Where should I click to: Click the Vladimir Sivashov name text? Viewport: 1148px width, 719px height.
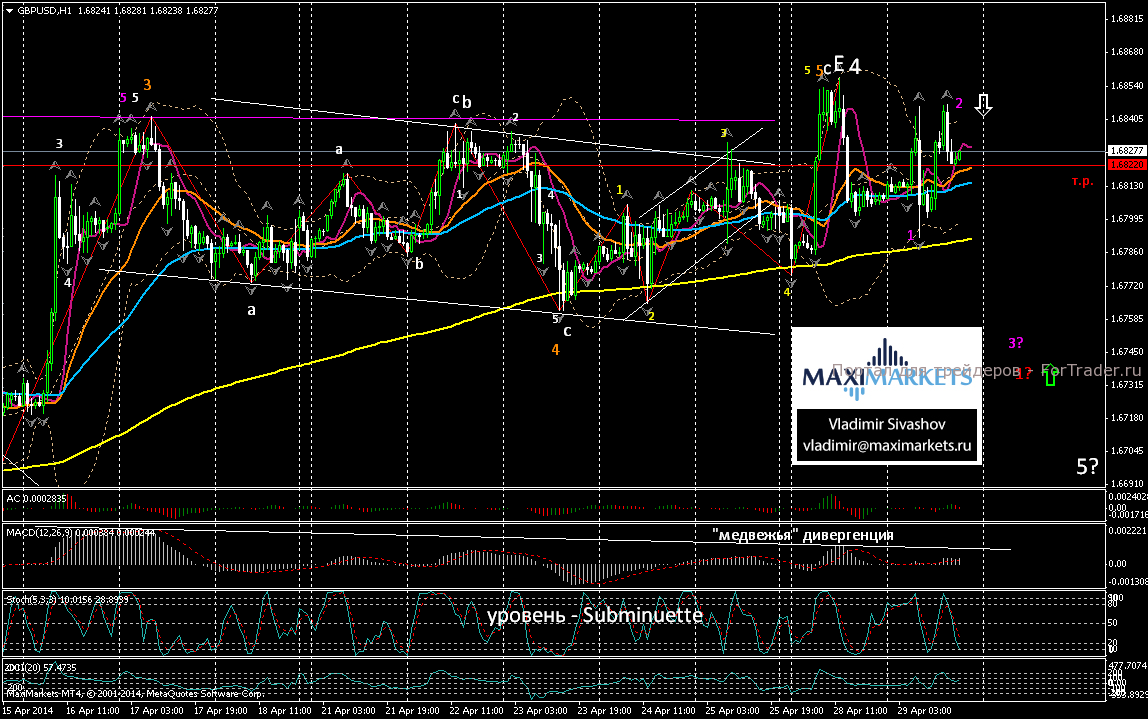tap(886, 423)
